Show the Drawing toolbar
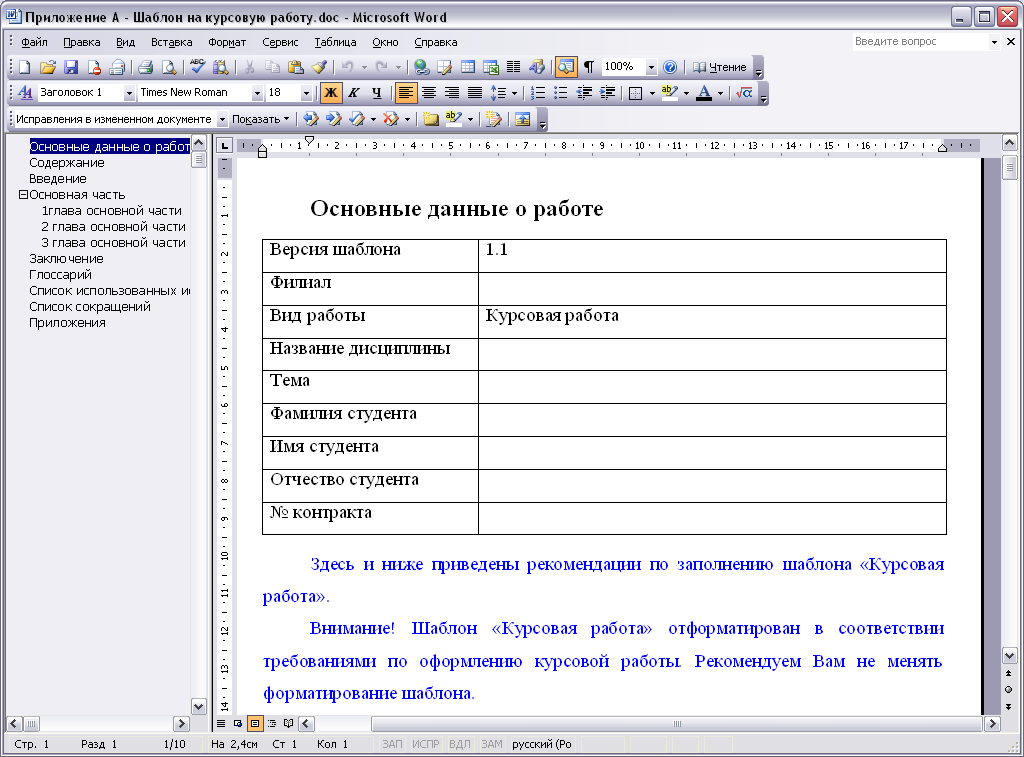The height and width of the screenshot is (757, 1024). (x=537, y=67)
